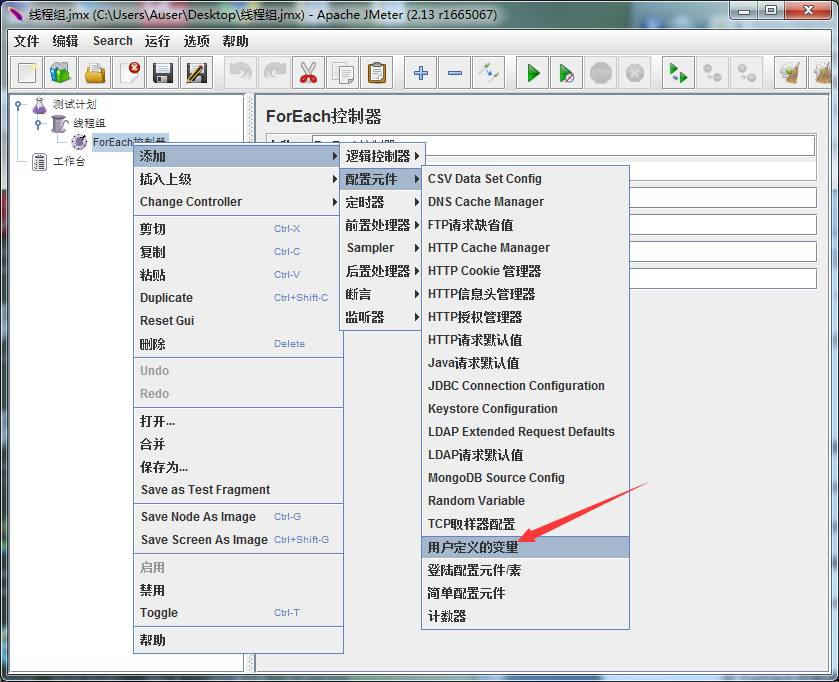Choose HTTP Cookie 管理器

[x=525, y=271]
